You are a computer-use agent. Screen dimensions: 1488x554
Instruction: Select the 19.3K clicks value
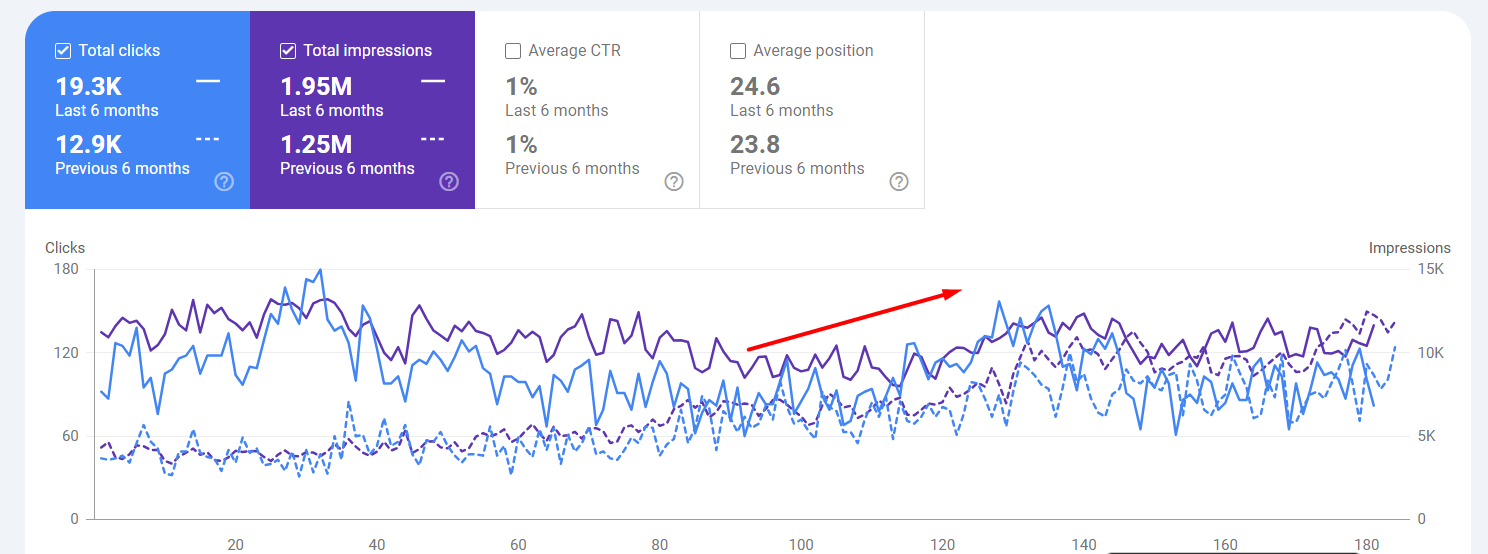pyautogui.click(x=89, y=88)
